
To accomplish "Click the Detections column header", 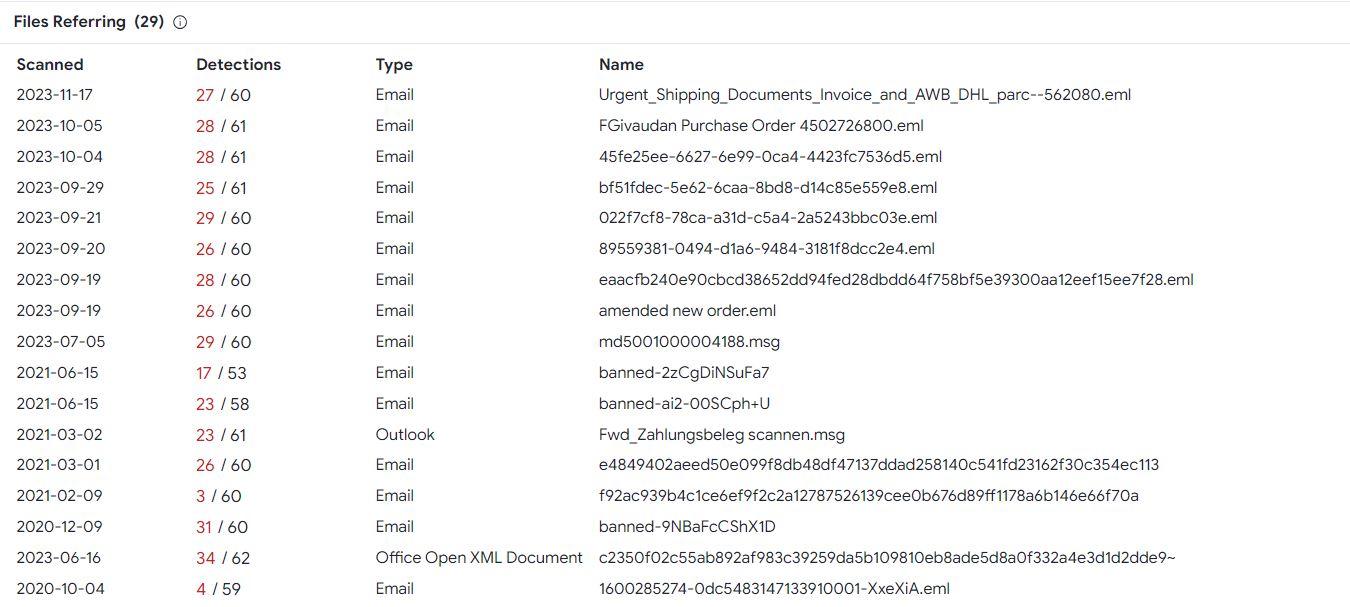I will coord(238,65).
